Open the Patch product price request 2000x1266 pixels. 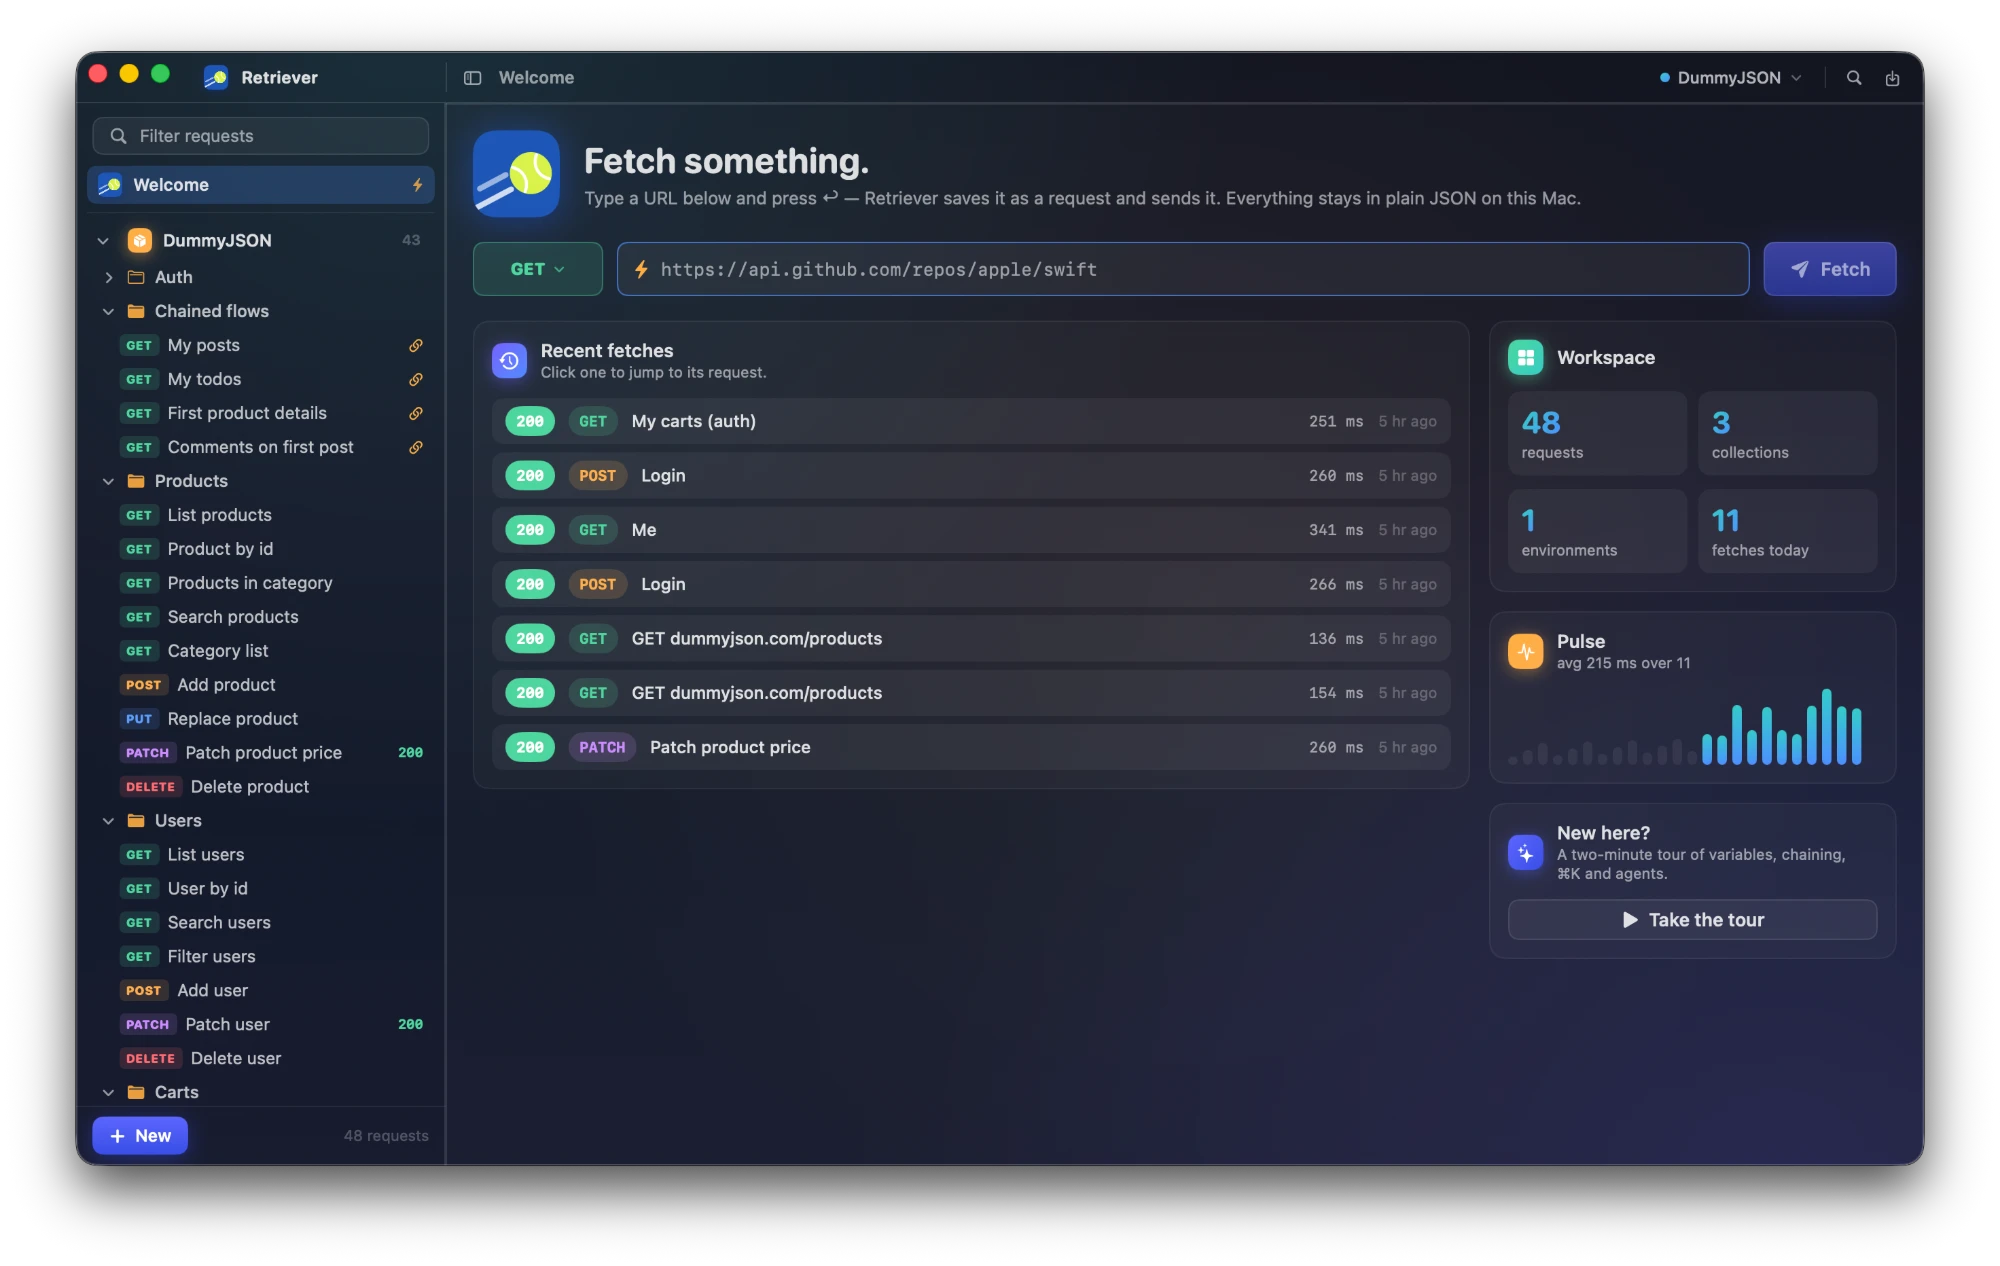(x=261, y=753)
